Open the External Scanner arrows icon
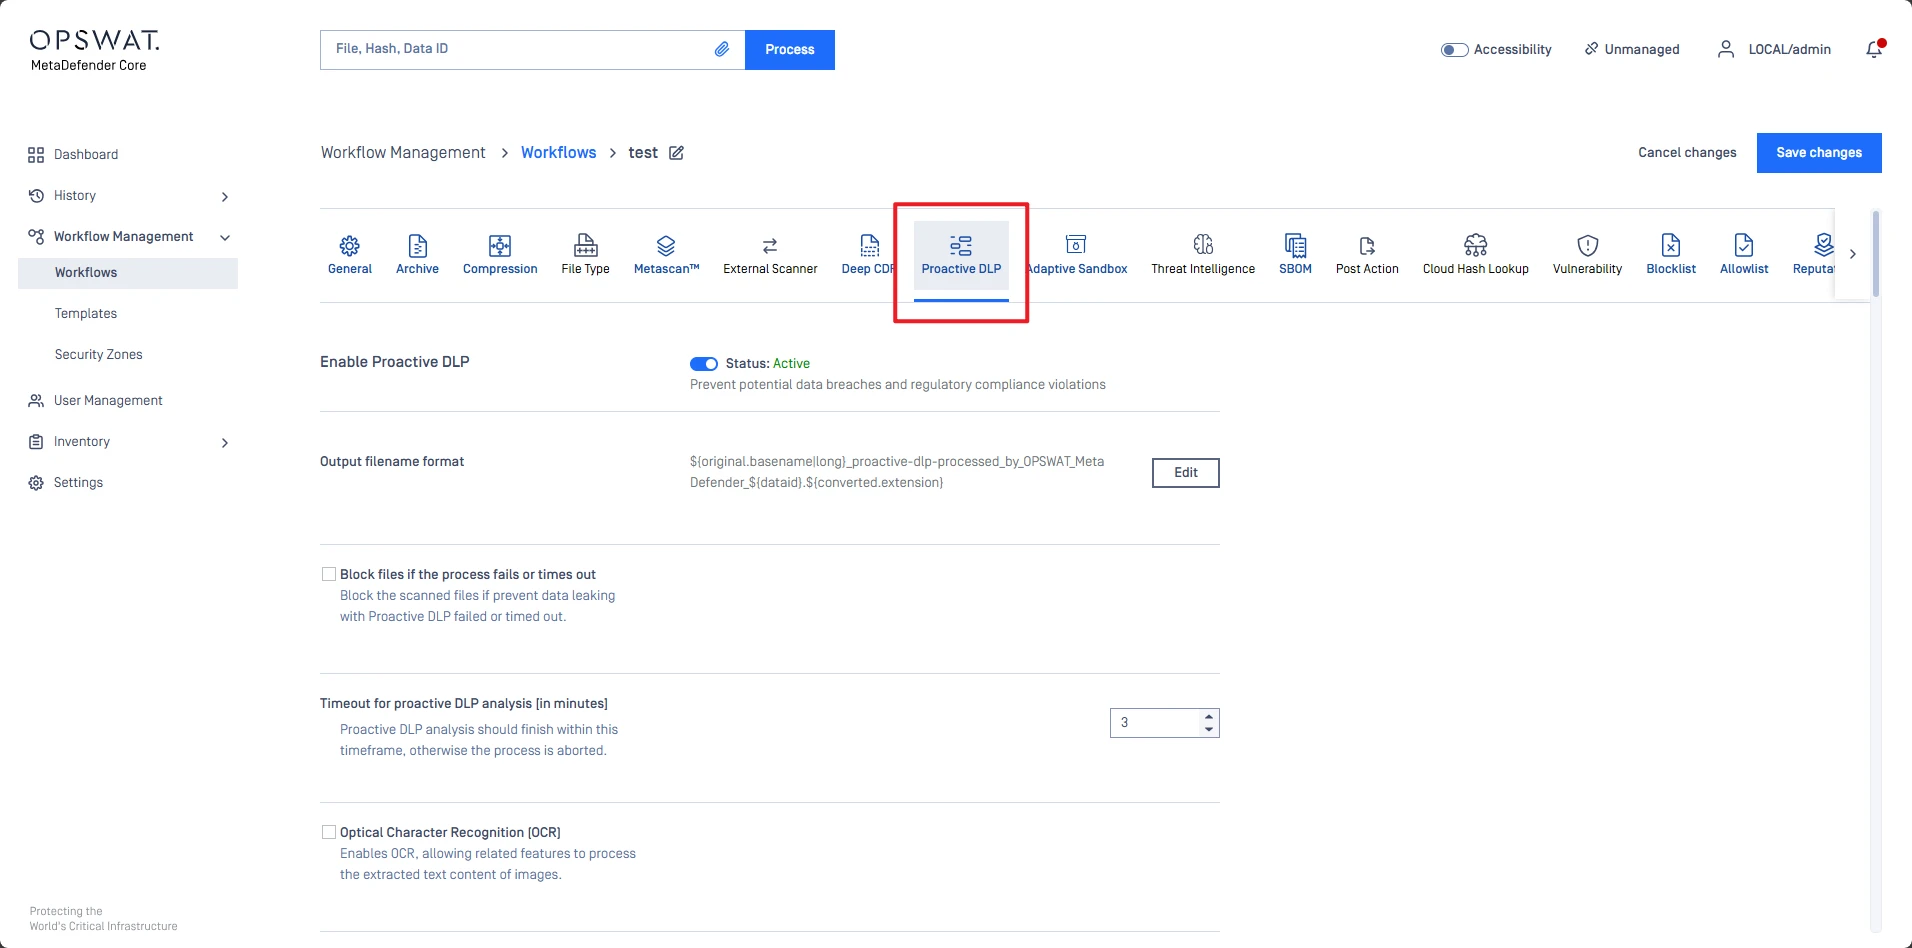The height and width of the screenshot is (948, 1912). pos(770,245)
